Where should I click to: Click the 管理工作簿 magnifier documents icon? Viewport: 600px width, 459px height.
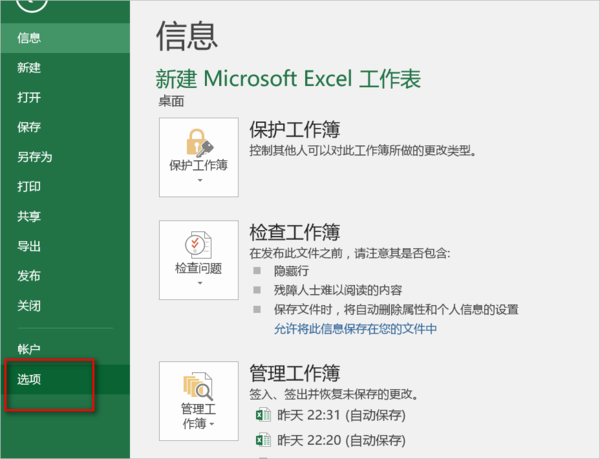198,386
